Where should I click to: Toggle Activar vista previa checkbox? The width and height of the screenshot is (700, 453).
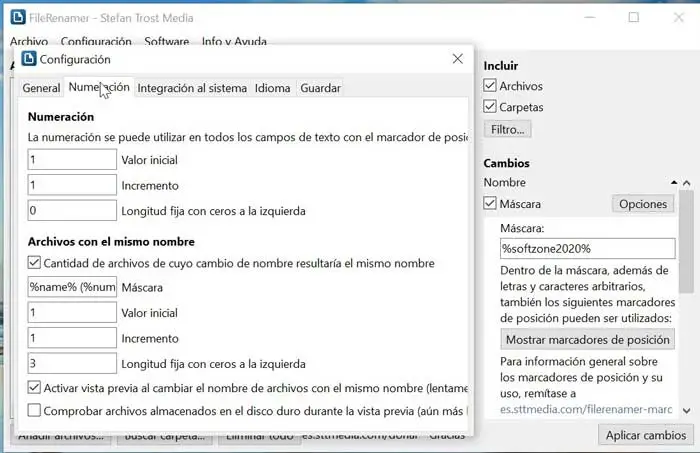pyautogui.click(x=34, y=387)
